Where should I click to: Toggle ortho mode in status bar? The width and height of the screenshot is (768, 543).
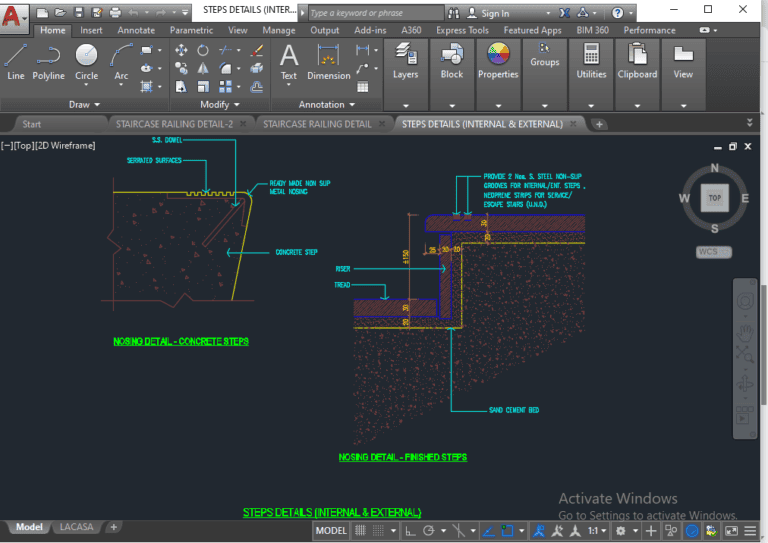(410, 531)
